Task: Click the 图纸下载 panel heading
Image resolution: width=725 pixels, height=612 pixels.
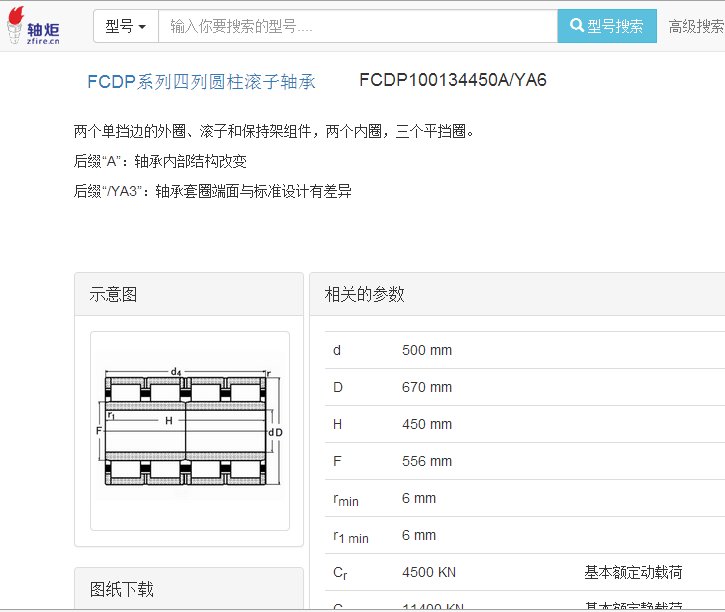Action: [122, 589]
